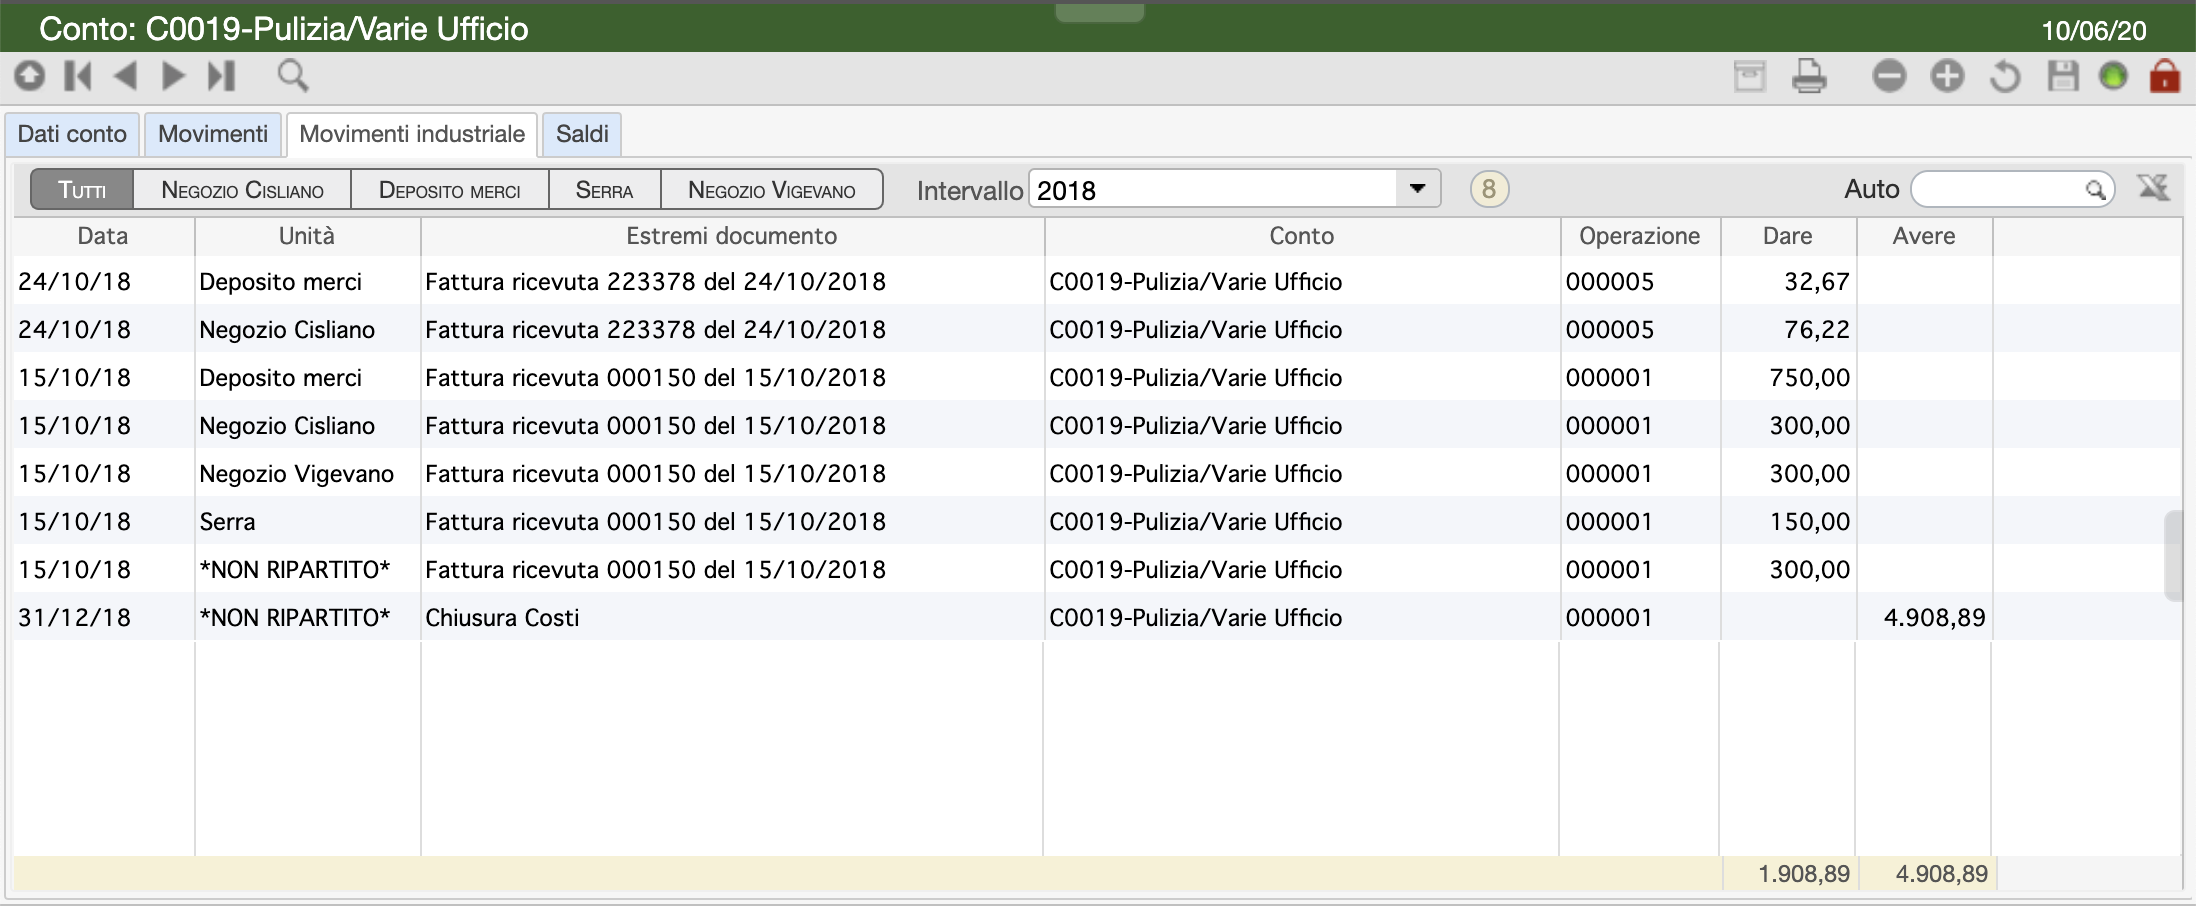Click the 150,00 Dare amount

(x=1809, y=522)
